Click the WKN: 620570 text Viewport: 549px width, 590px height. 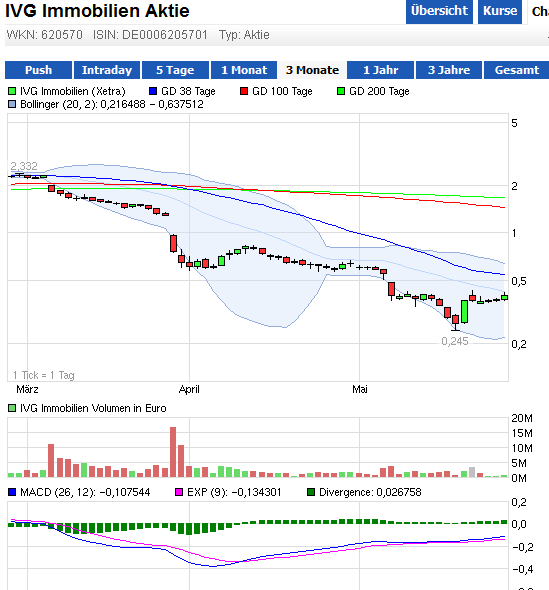(44, 35)
